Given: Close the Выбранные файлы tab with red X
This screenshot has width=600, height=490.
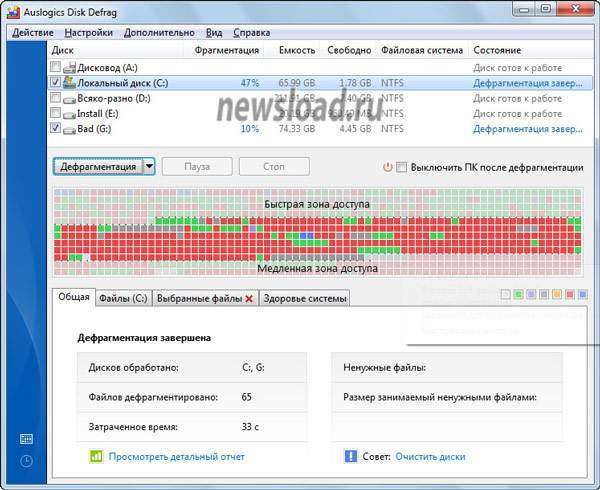Looking at the screenshot, I should (249, 299).
